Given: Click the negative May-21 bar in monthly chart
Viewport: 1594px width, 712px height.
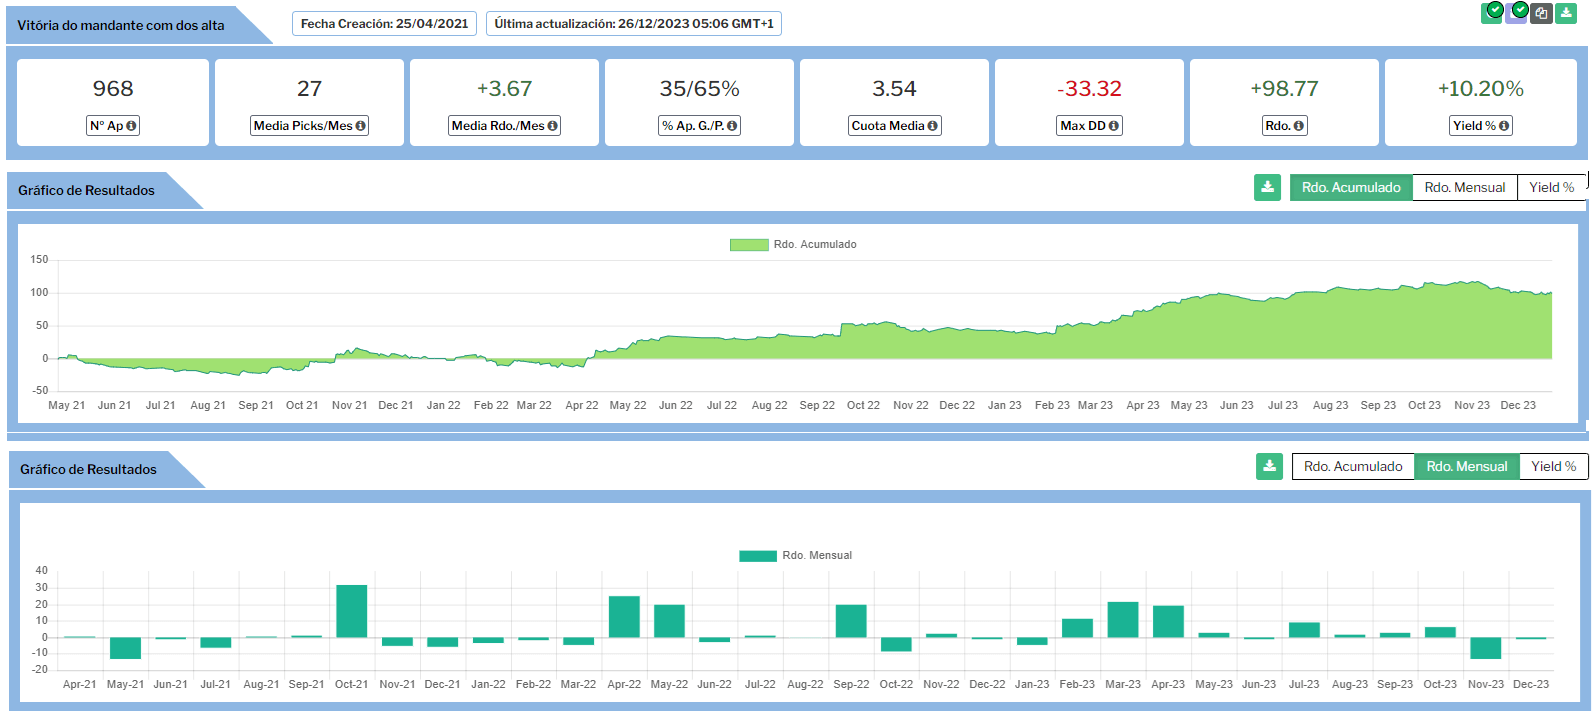Looking at the screenshot, I should [125, 648].
